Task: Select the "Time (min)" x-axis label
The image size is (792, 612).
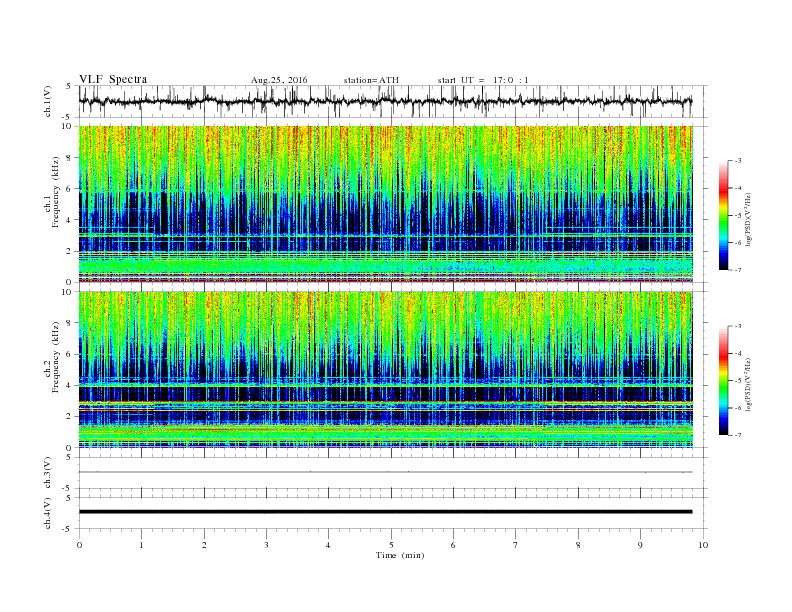Action: 400,555
